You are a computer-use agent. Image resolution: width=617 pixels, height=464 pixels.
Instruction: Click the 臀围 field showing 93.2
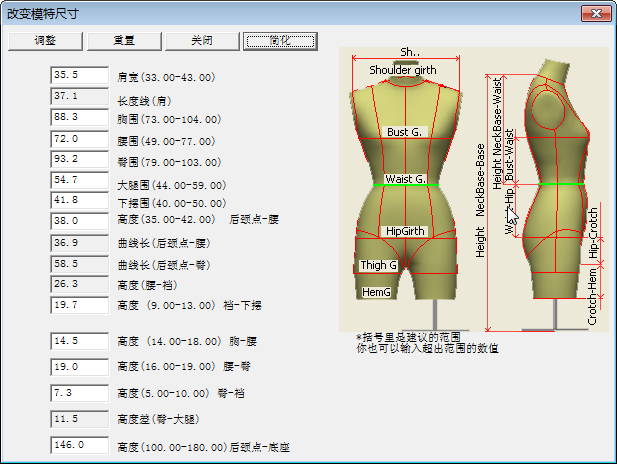(79, 159)
